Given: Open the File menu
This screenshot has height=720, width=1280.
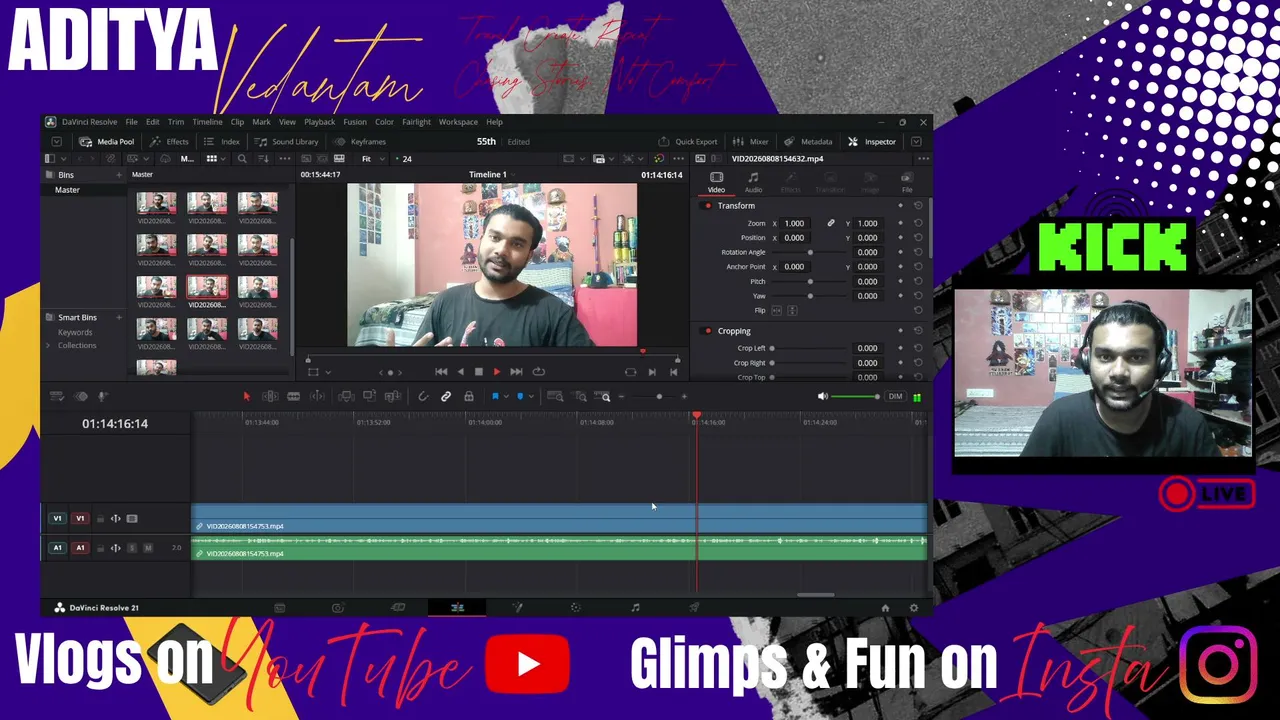Looking at the screenshot, I should pos(131,122).
